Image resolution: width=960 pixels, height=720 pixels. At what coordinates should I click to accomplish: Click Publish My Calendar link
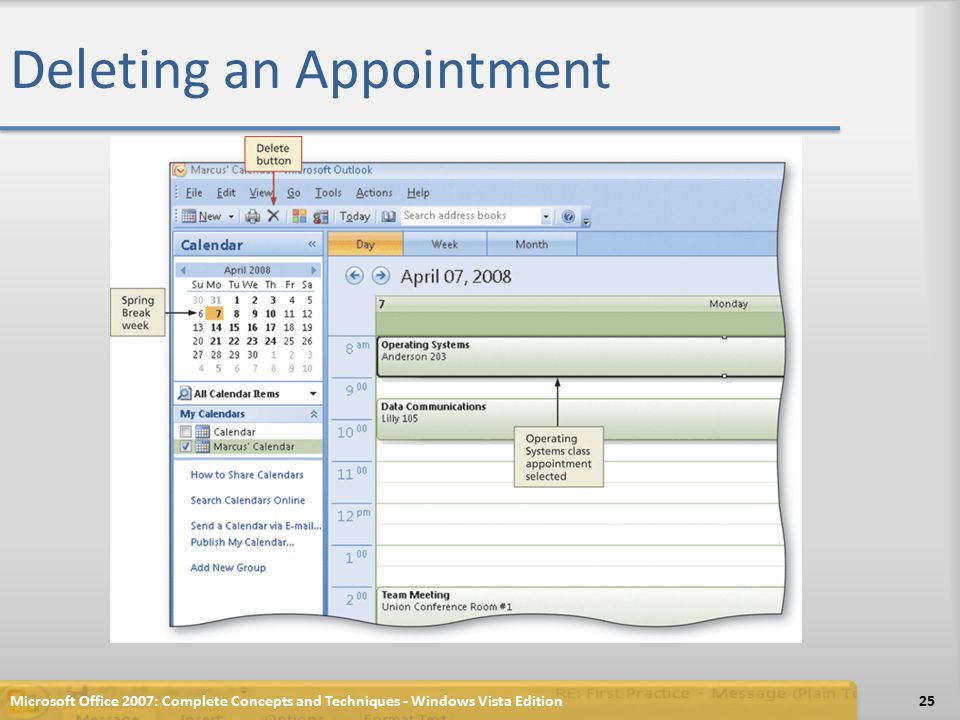point(242,542)
